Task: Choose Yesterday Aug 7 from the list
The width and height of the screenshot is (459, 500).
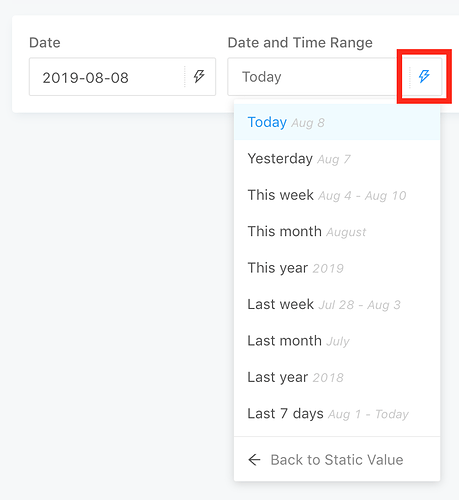Action: click(x=337, y=159)
